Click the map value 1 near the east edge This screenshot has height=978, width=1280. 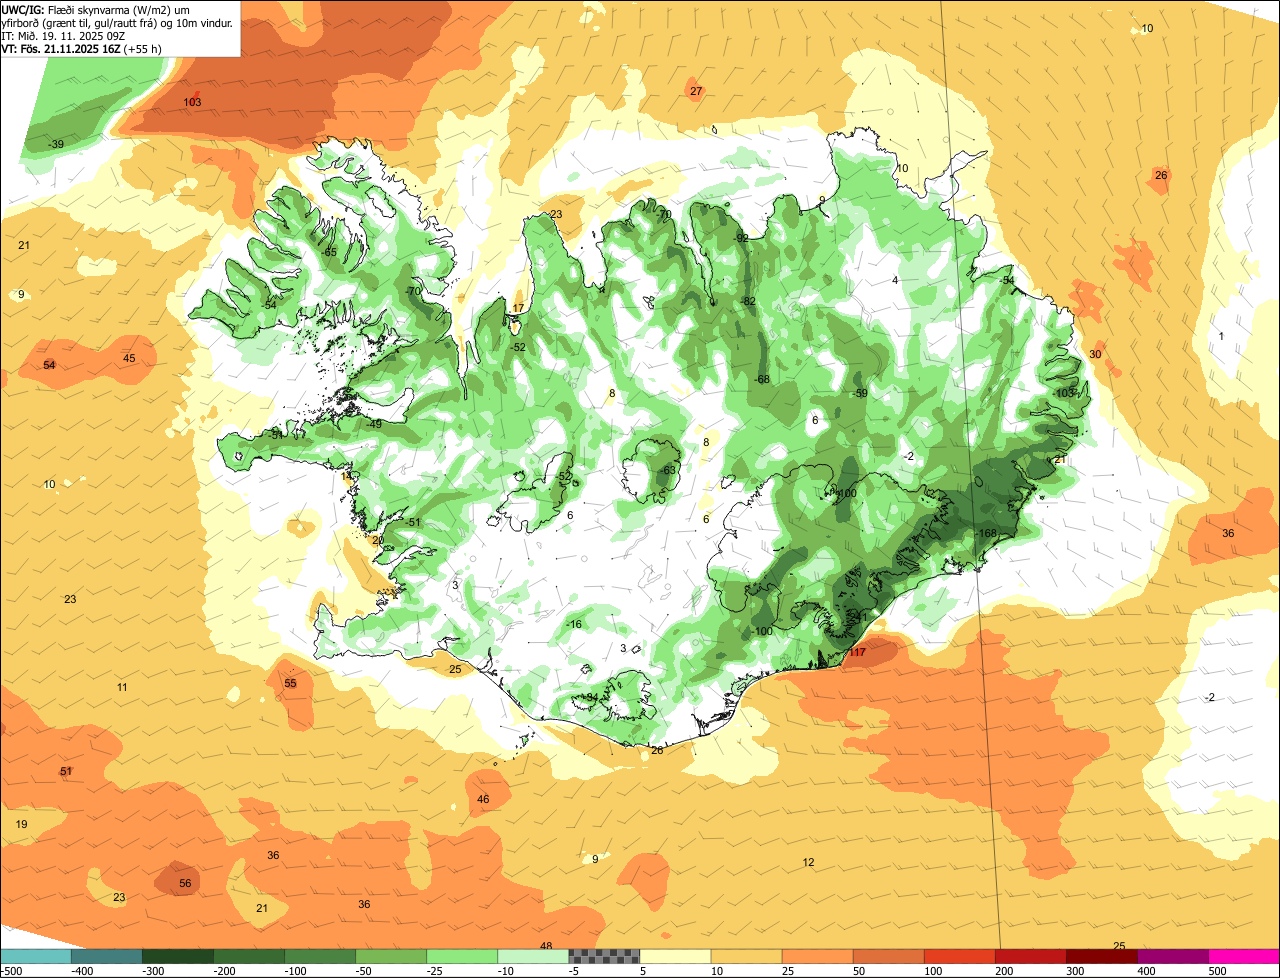click(1221, 336)
